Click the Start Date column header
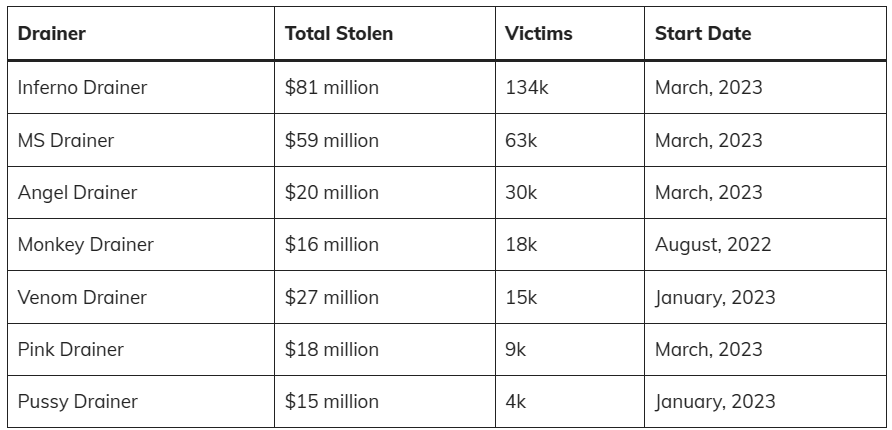This screenshot has width=892, height=430. pos(703,34)
